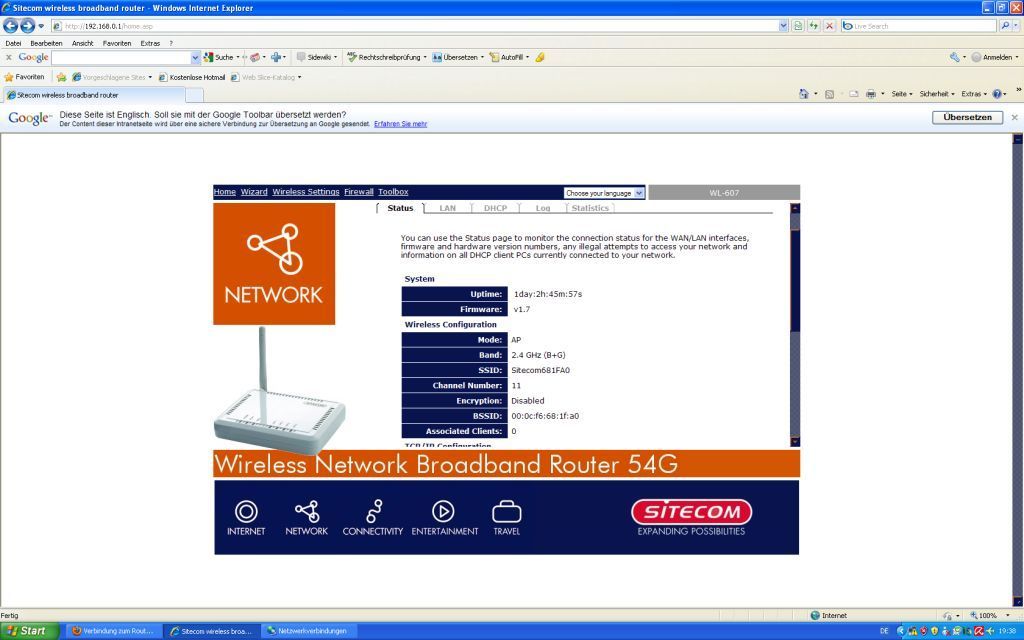Image resolution: width=1024 pixels, height=640 pixels.
Task: Open the Datei menu
Action: pyautogui.click(x=13, y=43)
